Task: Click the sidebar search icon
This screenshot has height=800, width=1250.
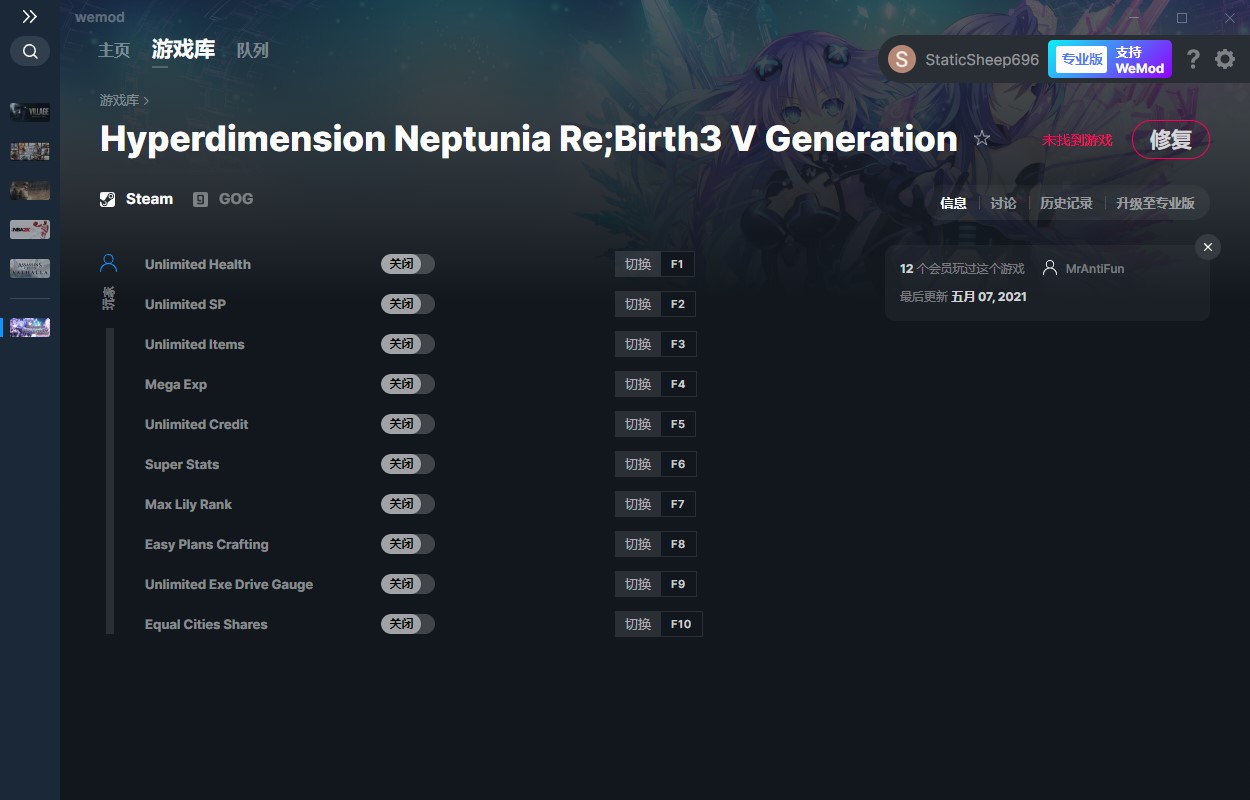Action: click(30, 51)
